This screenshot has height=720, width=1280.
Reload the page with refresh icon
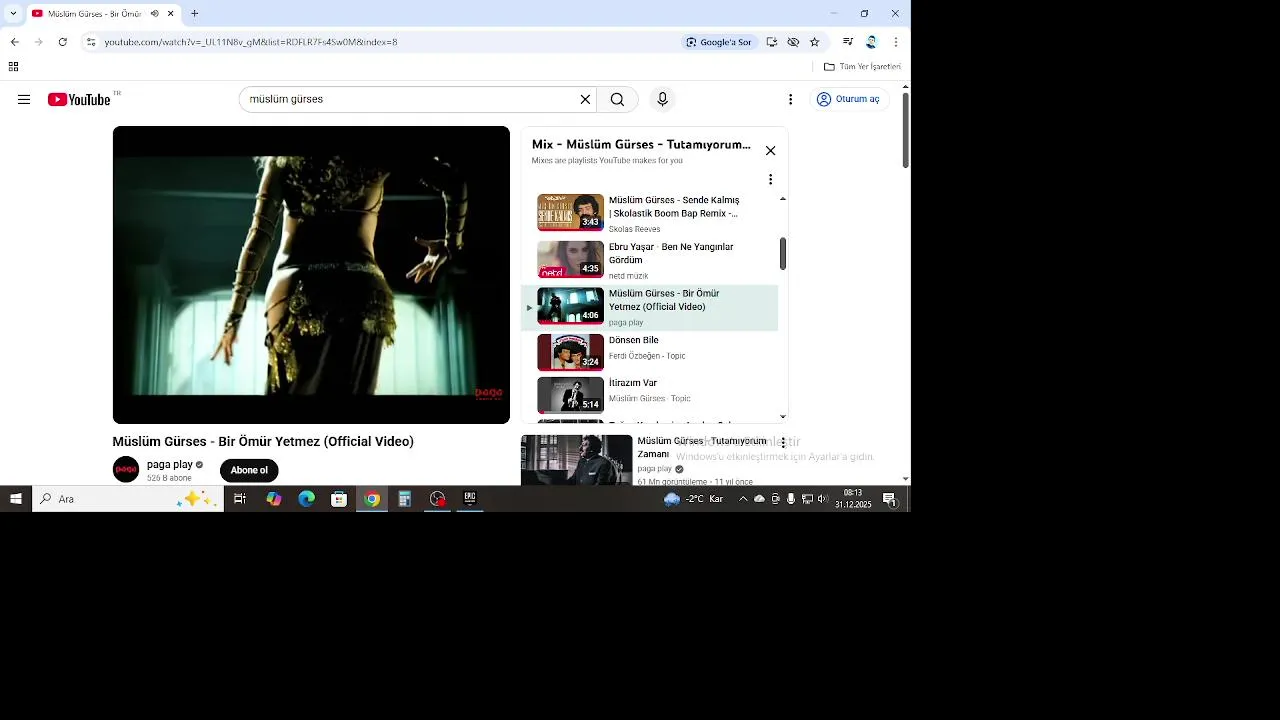(x=62, y=42)
